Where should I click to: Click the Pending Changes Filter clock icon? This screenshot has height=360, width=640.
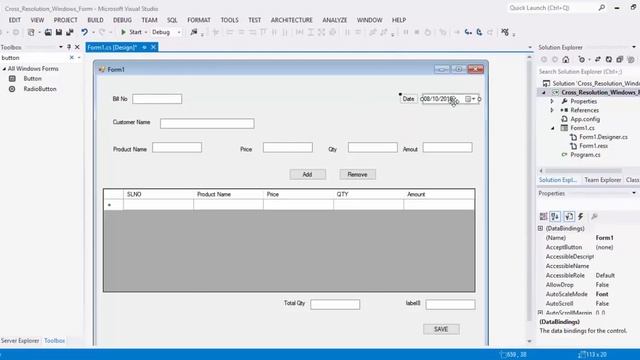(581, 60)
